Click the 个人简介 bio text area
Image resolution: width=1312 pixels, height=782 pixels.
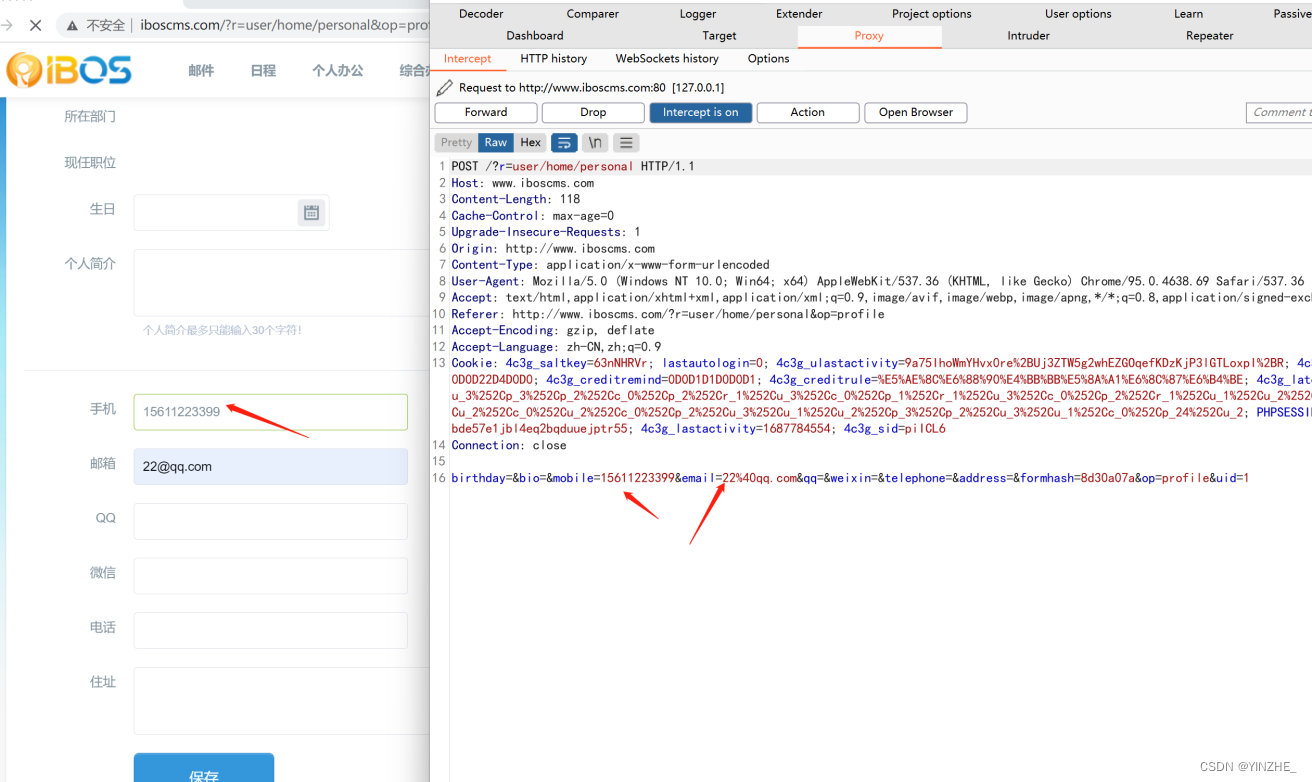[x=282, y=283]
